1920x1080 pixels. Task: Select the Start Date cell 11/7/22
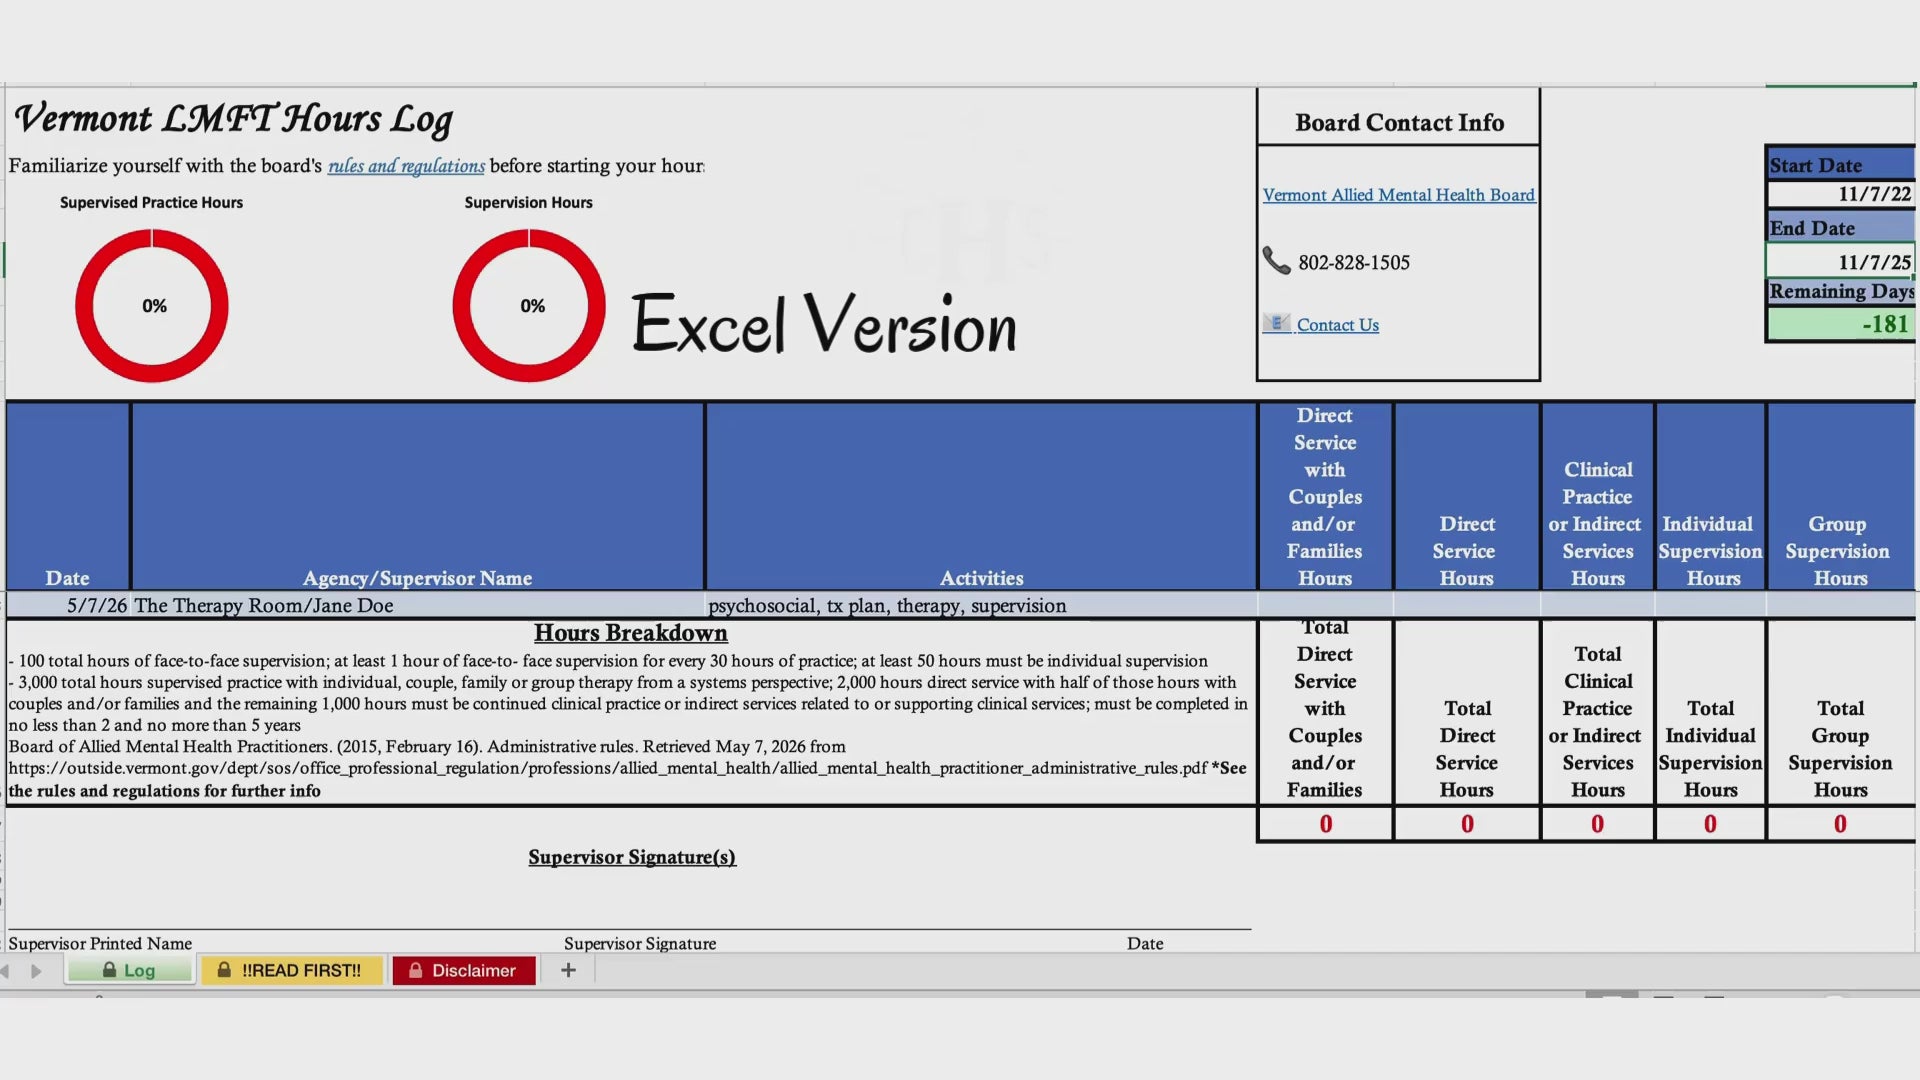[1841, 194]
